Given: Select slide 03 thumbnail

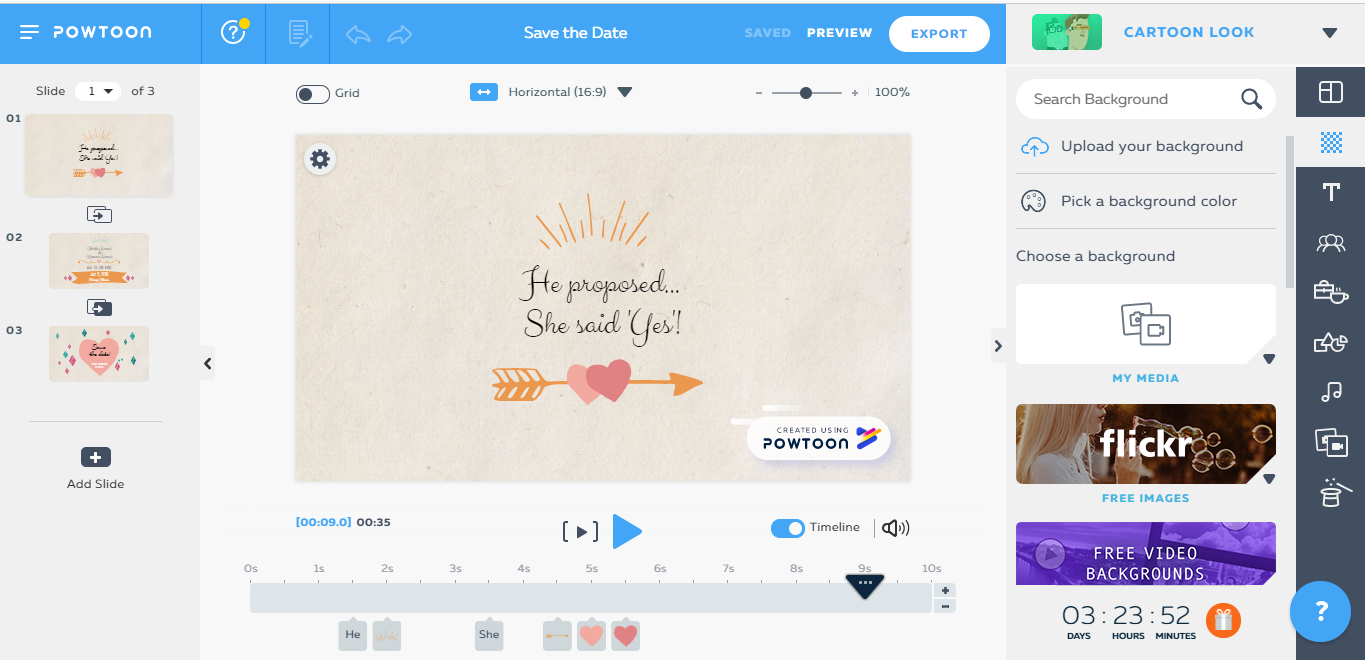Looking at the screenshot, I should pos(99,354).
